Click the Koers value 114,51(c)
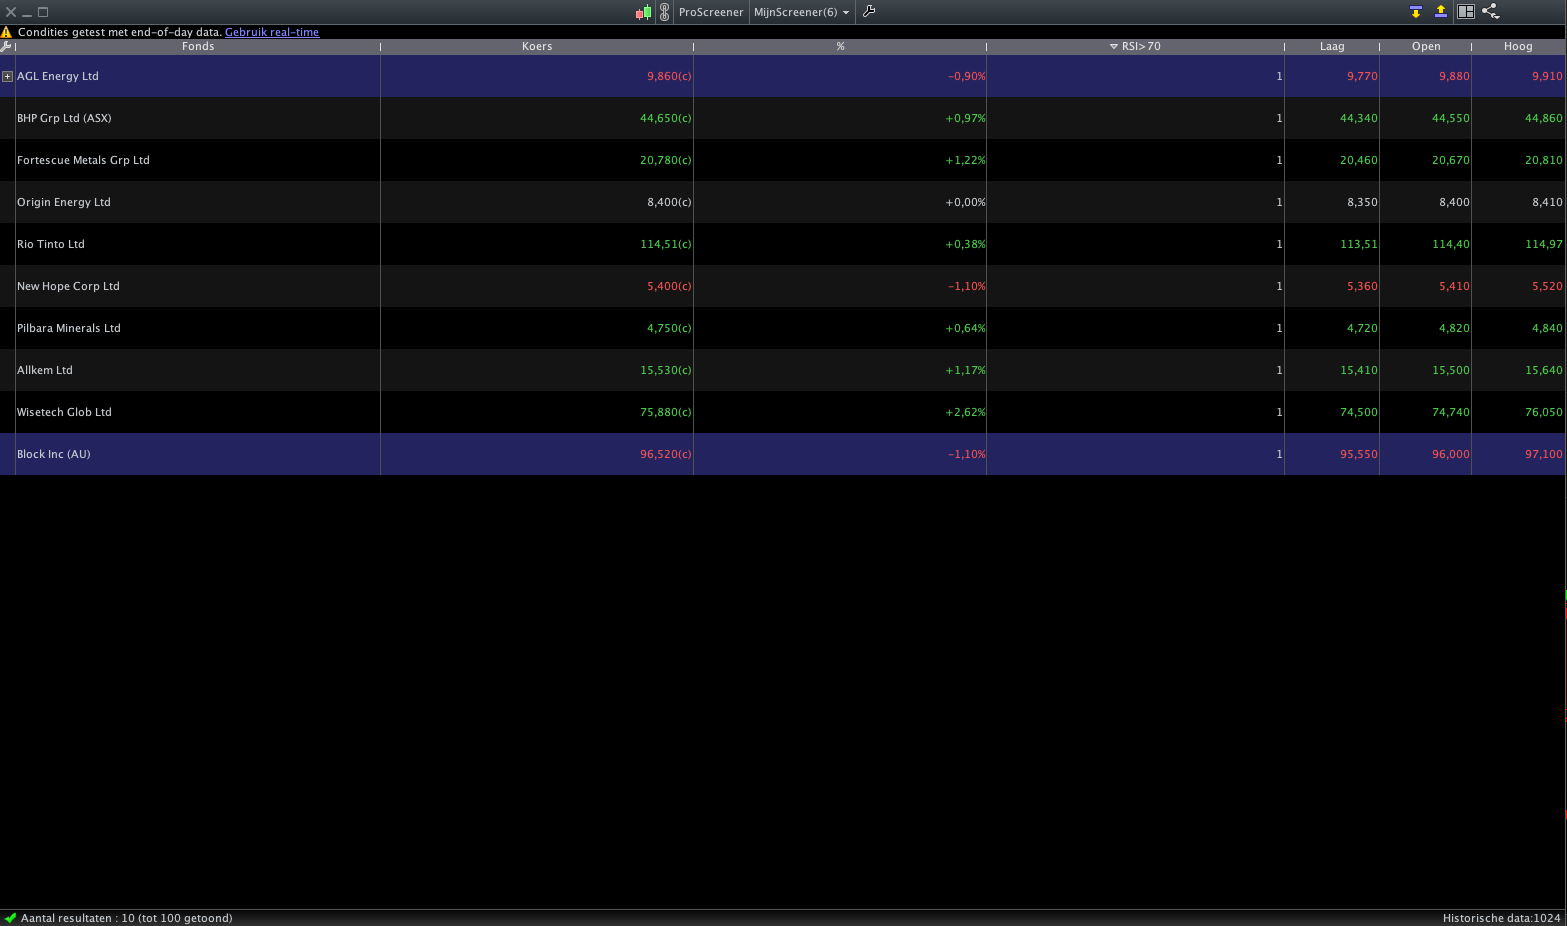 (666, 244)
